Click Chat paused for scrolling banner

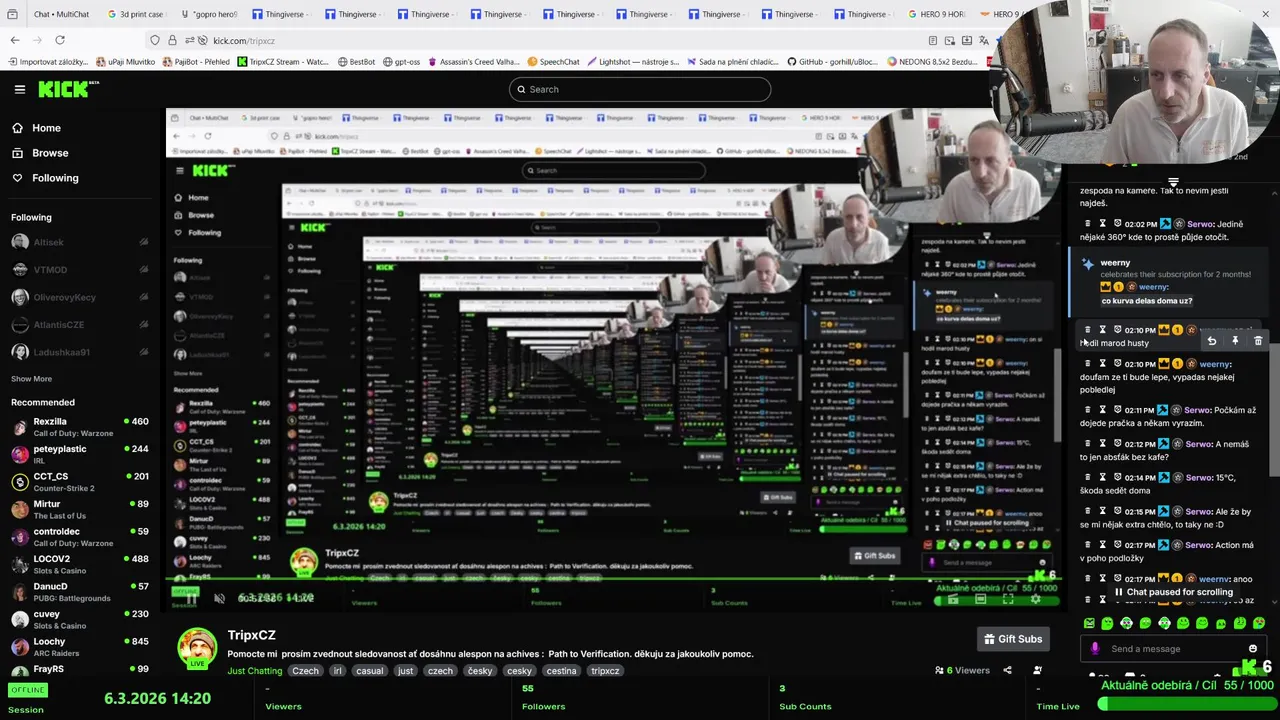(x=1173, y=592)
